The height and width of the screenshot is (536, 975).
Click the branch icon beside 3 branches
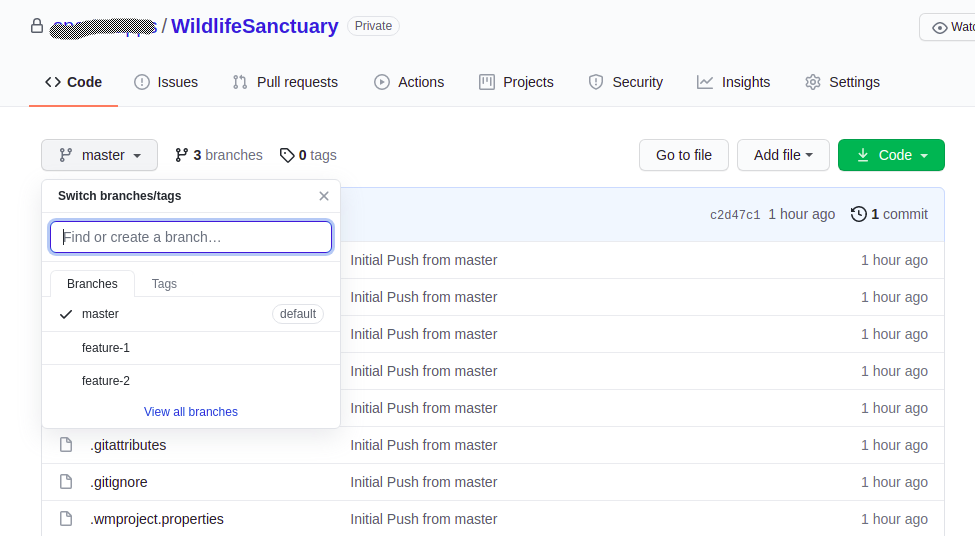tap(181, 155)
